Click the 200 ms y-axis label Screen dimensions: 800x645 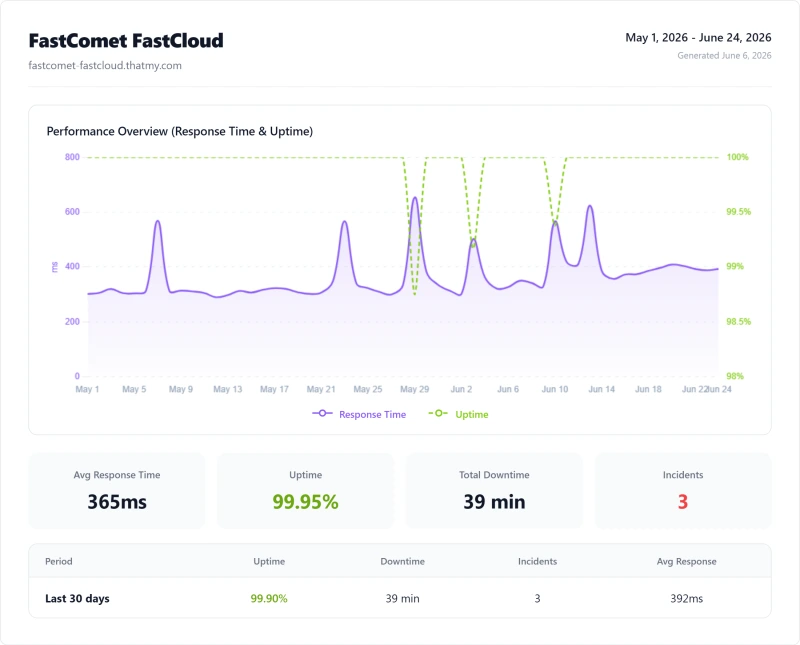tap(72, 321)
